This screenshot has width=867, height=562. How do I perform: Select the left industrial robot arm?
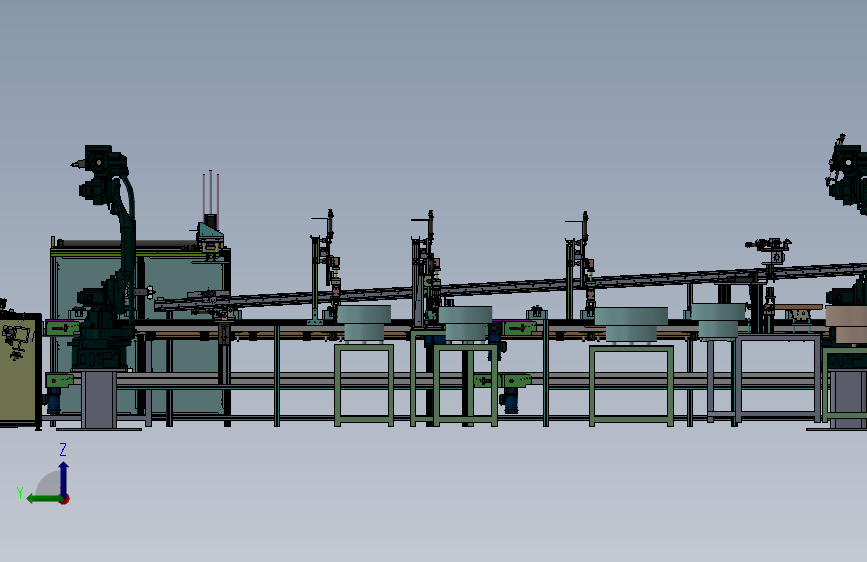click(x=104, y=257)
